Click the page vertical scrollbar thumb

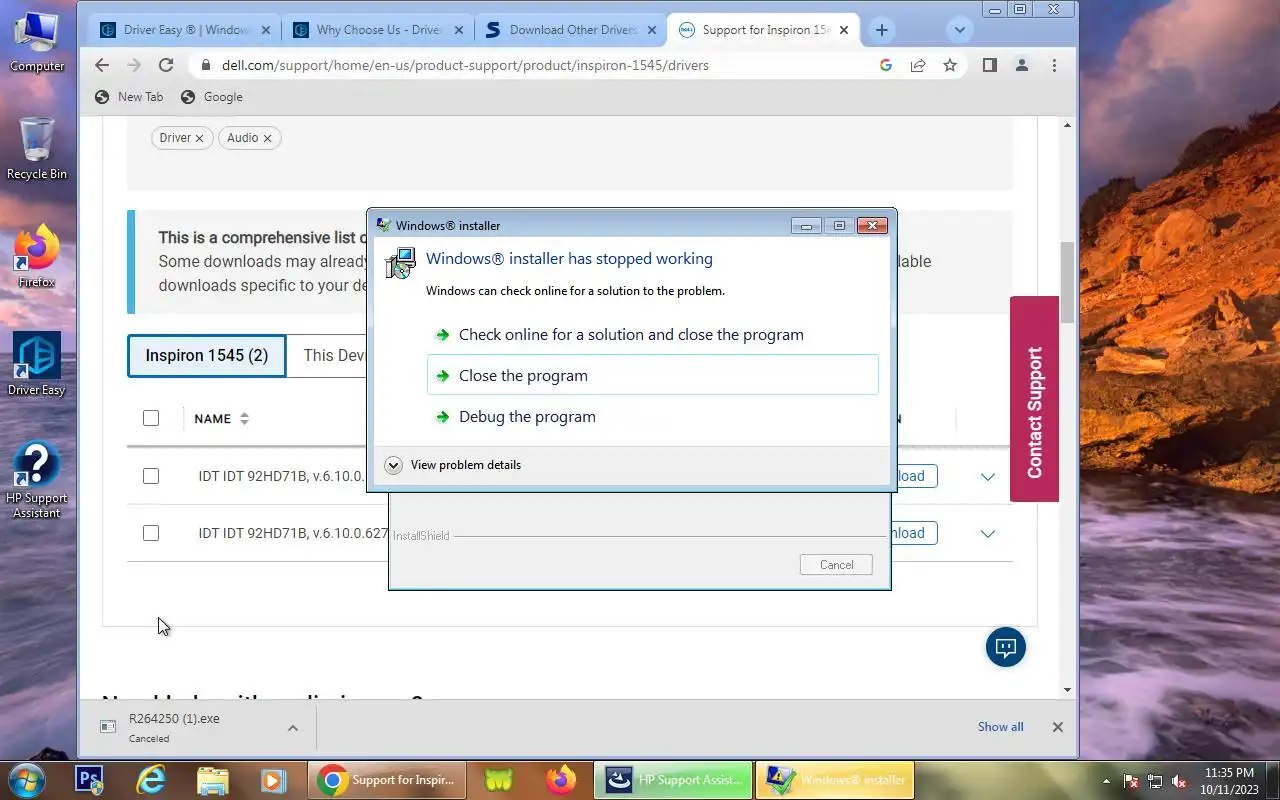1067,282
